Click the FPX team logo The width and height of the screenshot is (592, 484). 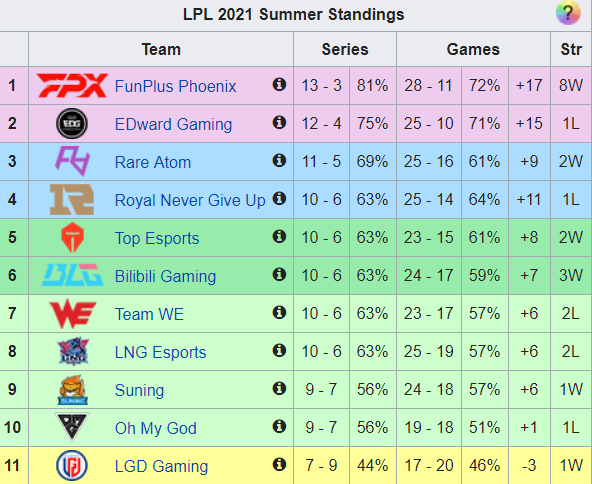click(x=72, y=86)
